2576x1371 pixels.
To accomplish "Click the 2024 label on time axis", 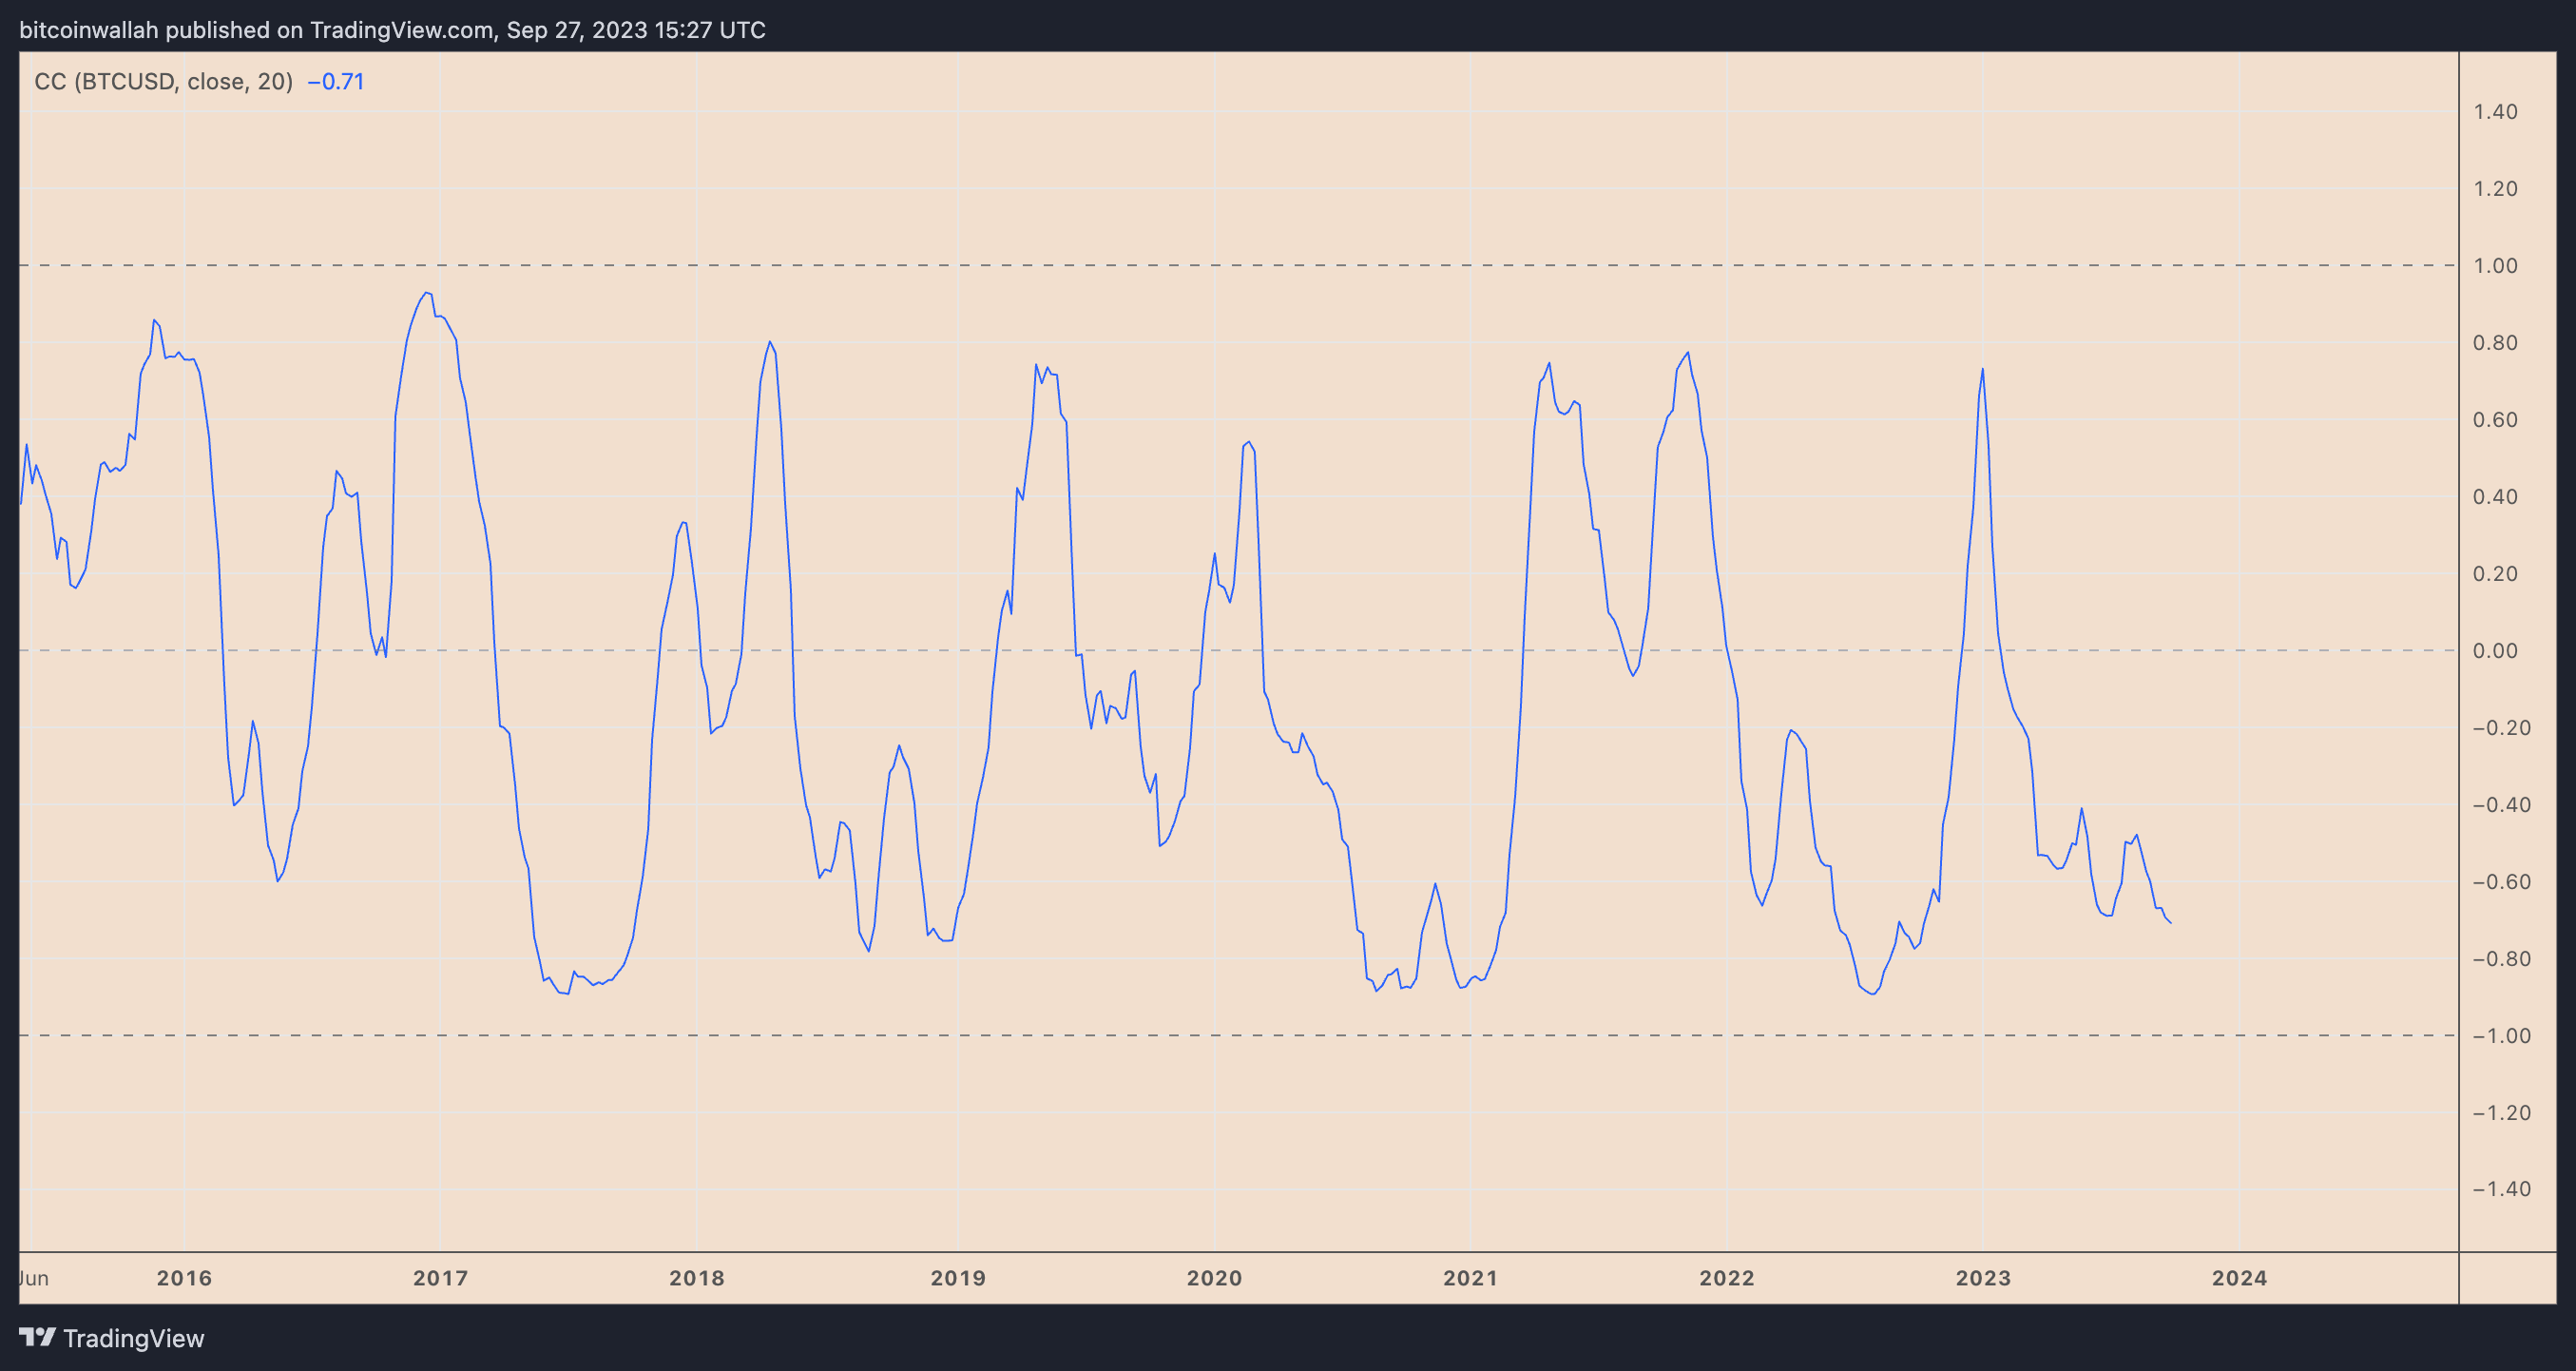I will (x=2239, y=1278).
